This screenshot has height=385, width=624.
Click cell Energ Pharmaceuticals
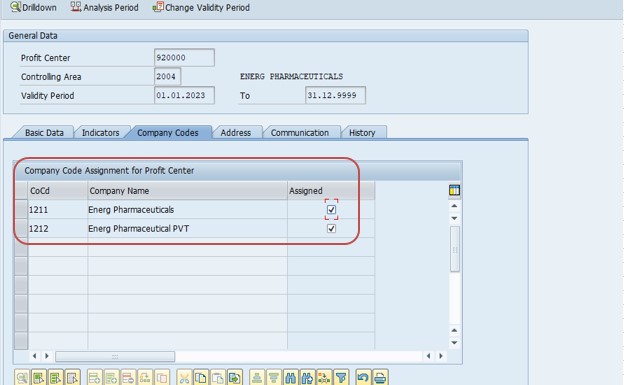[x=187, y=209]
